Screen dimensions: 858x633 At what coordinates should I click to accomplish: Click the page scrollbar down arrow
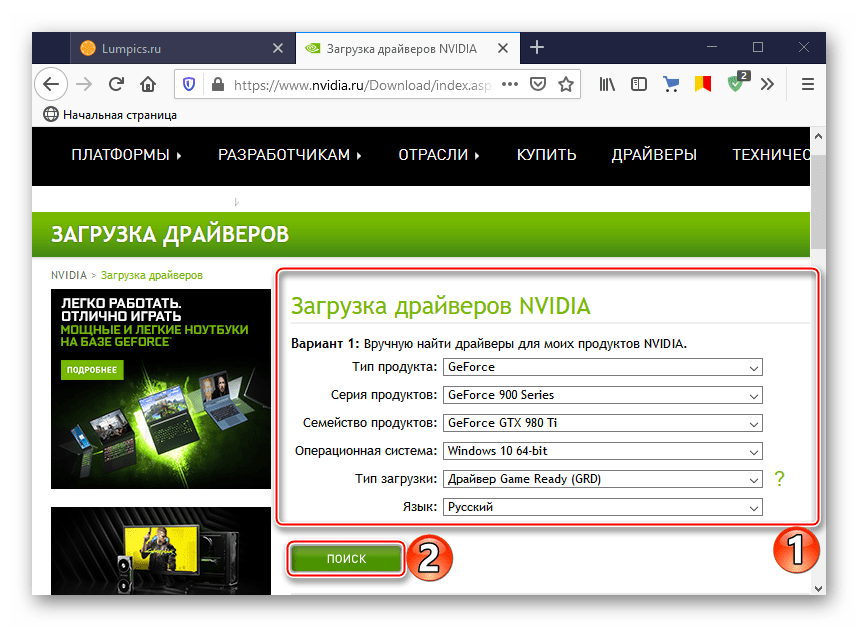tap(819, 589)
